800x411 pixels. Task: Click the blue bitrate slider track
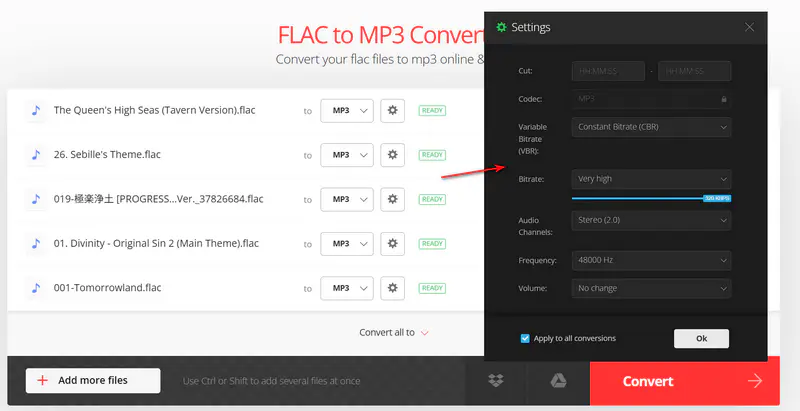(x=637, y=198)
